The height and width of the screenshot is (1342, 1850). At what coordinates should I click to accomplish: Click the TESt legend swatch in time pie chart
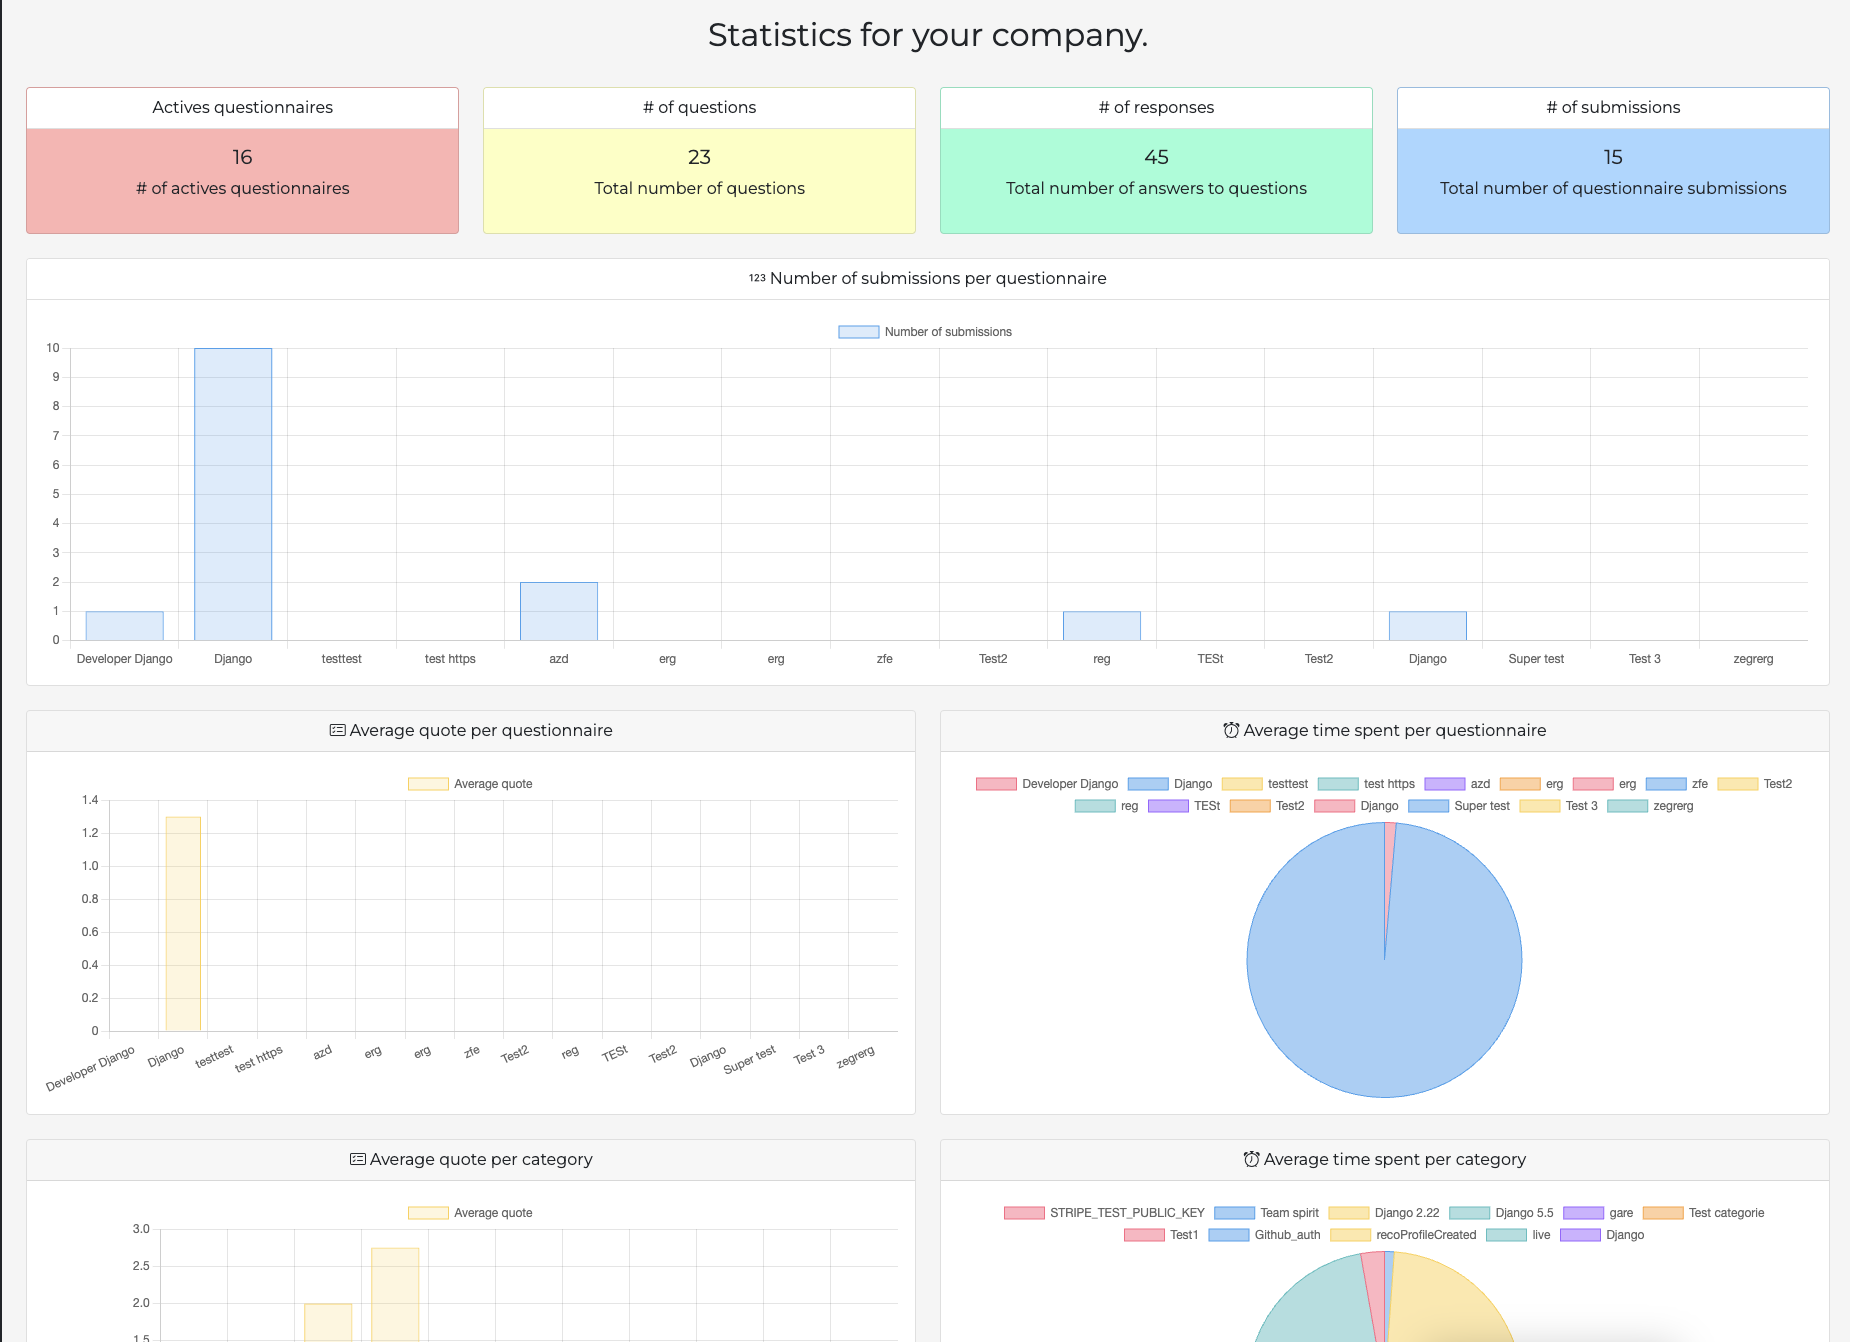1168,806
